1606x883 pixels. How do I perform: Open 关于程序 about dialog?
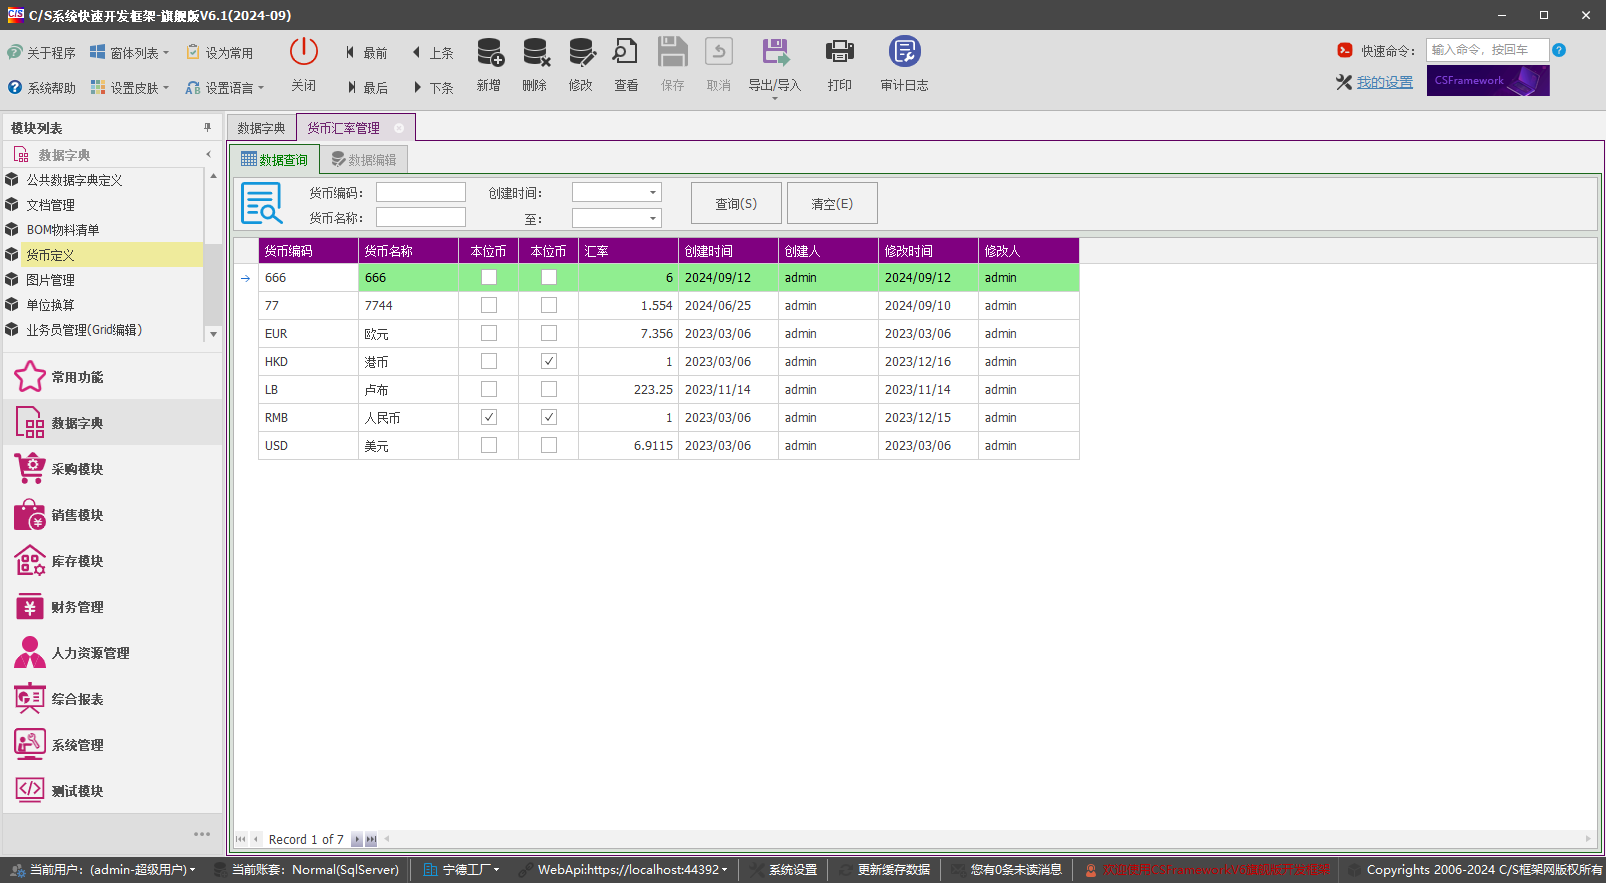pos(41,53)
